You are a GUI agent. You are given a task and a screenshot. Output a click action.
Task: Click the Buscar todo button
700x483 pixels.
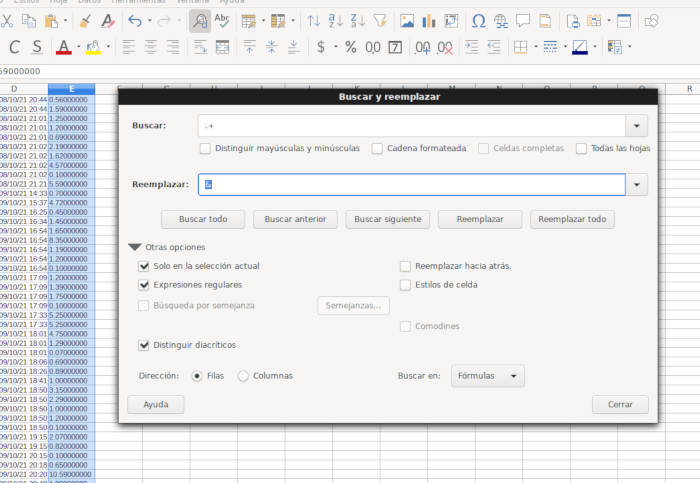pos(203,219)
